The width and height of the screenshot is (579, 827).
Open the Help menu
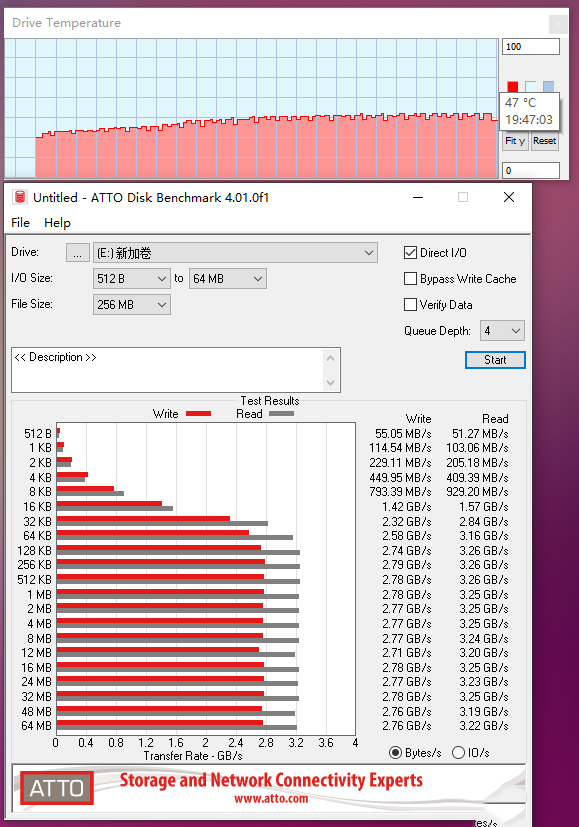click(57, 223)
